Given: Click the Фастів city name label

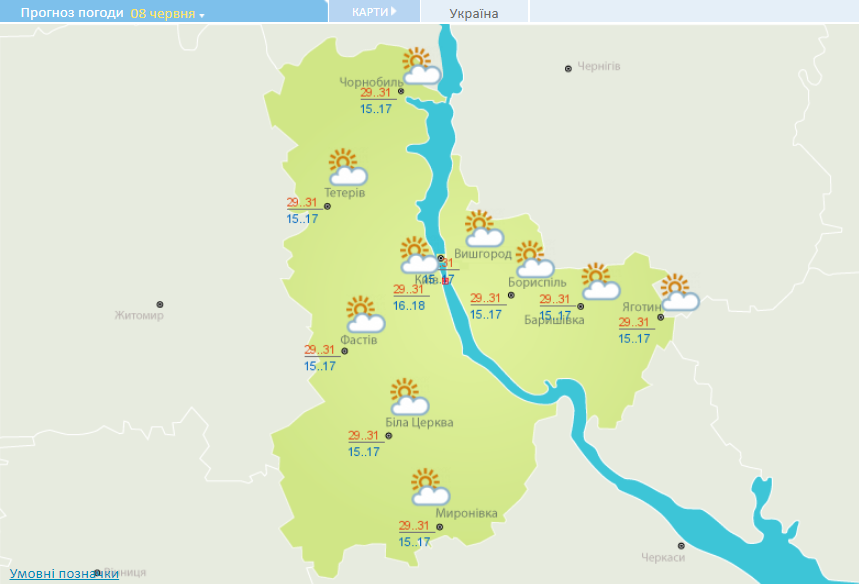Looking at the screenshot, I should point(359,340).
